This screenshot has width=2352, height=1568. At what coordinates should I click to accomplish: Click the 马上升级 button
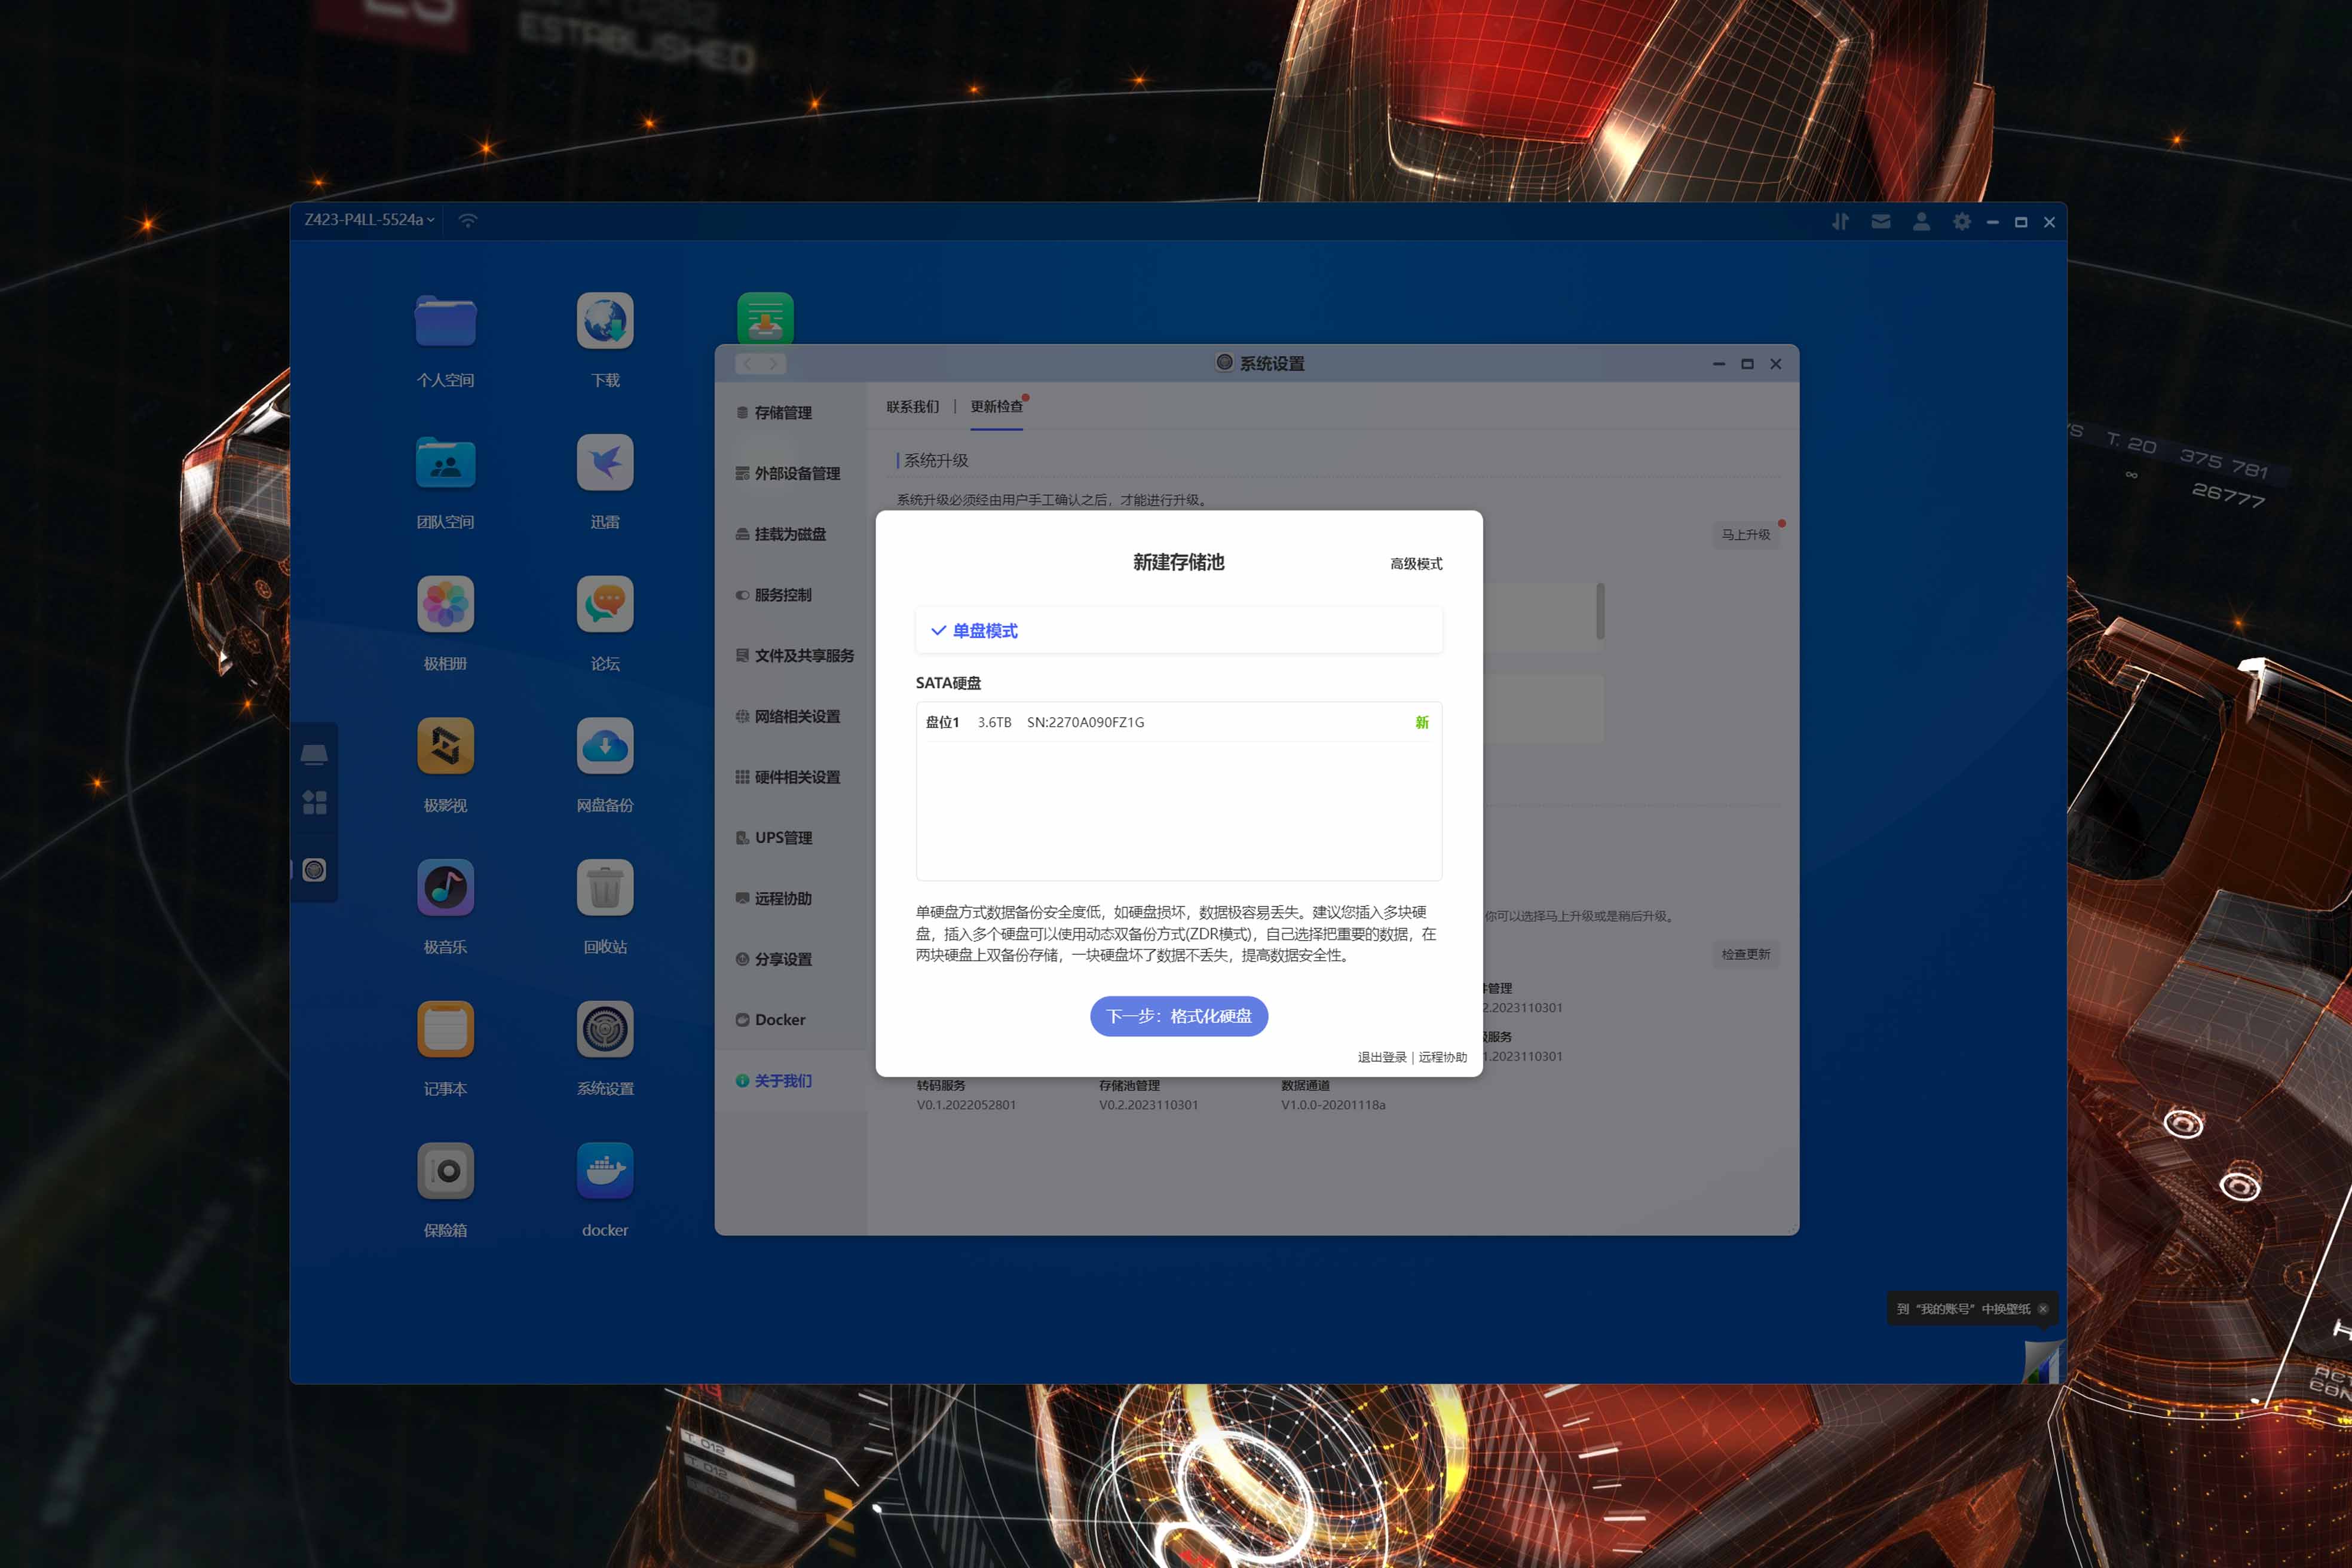(x=1745, y=535)
